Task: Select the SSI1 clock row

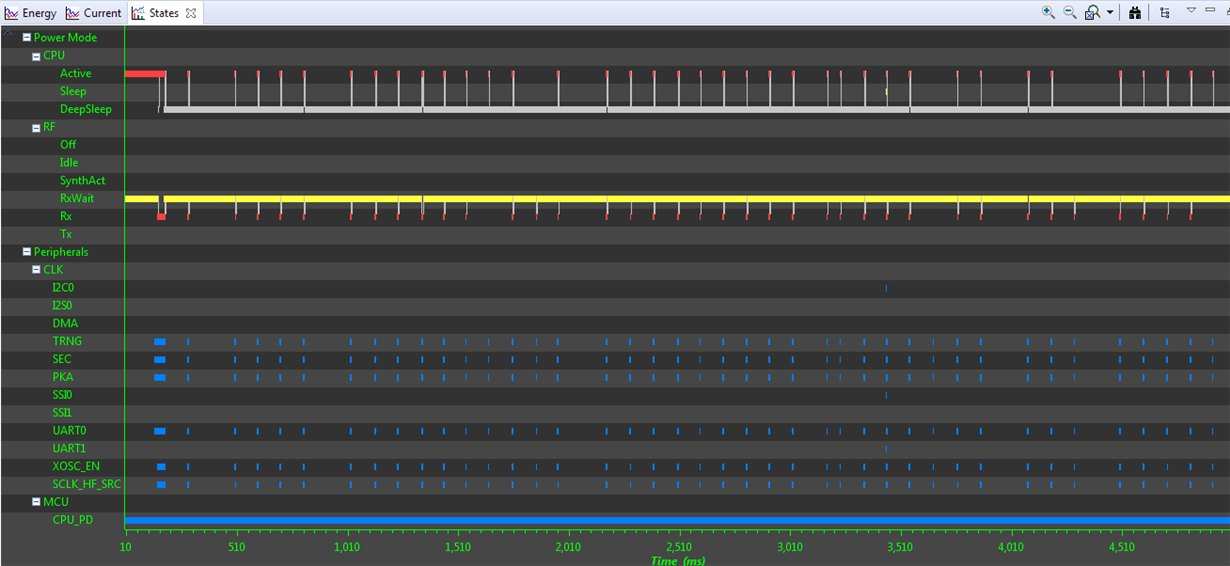Action: pos(62,413)
